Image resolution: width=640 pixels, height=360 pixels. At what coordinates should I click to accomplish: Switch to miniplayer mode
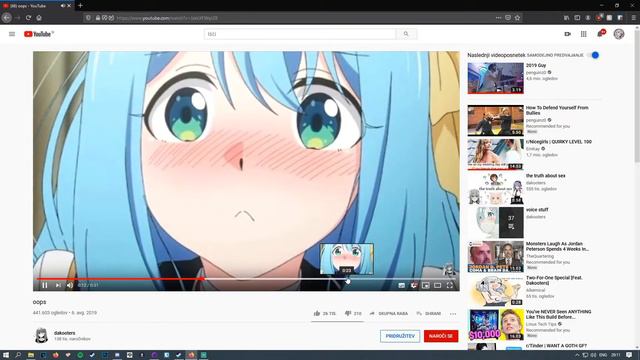pyautogui.click(x=426, y=285)
